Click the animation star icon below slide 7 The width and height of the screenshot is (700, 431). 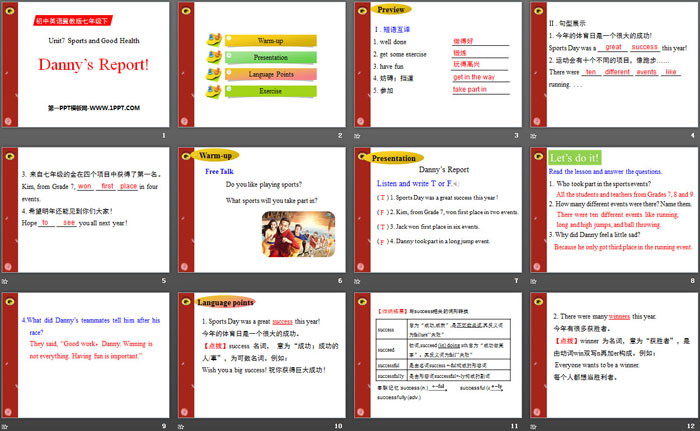click(x=358, y=280)
